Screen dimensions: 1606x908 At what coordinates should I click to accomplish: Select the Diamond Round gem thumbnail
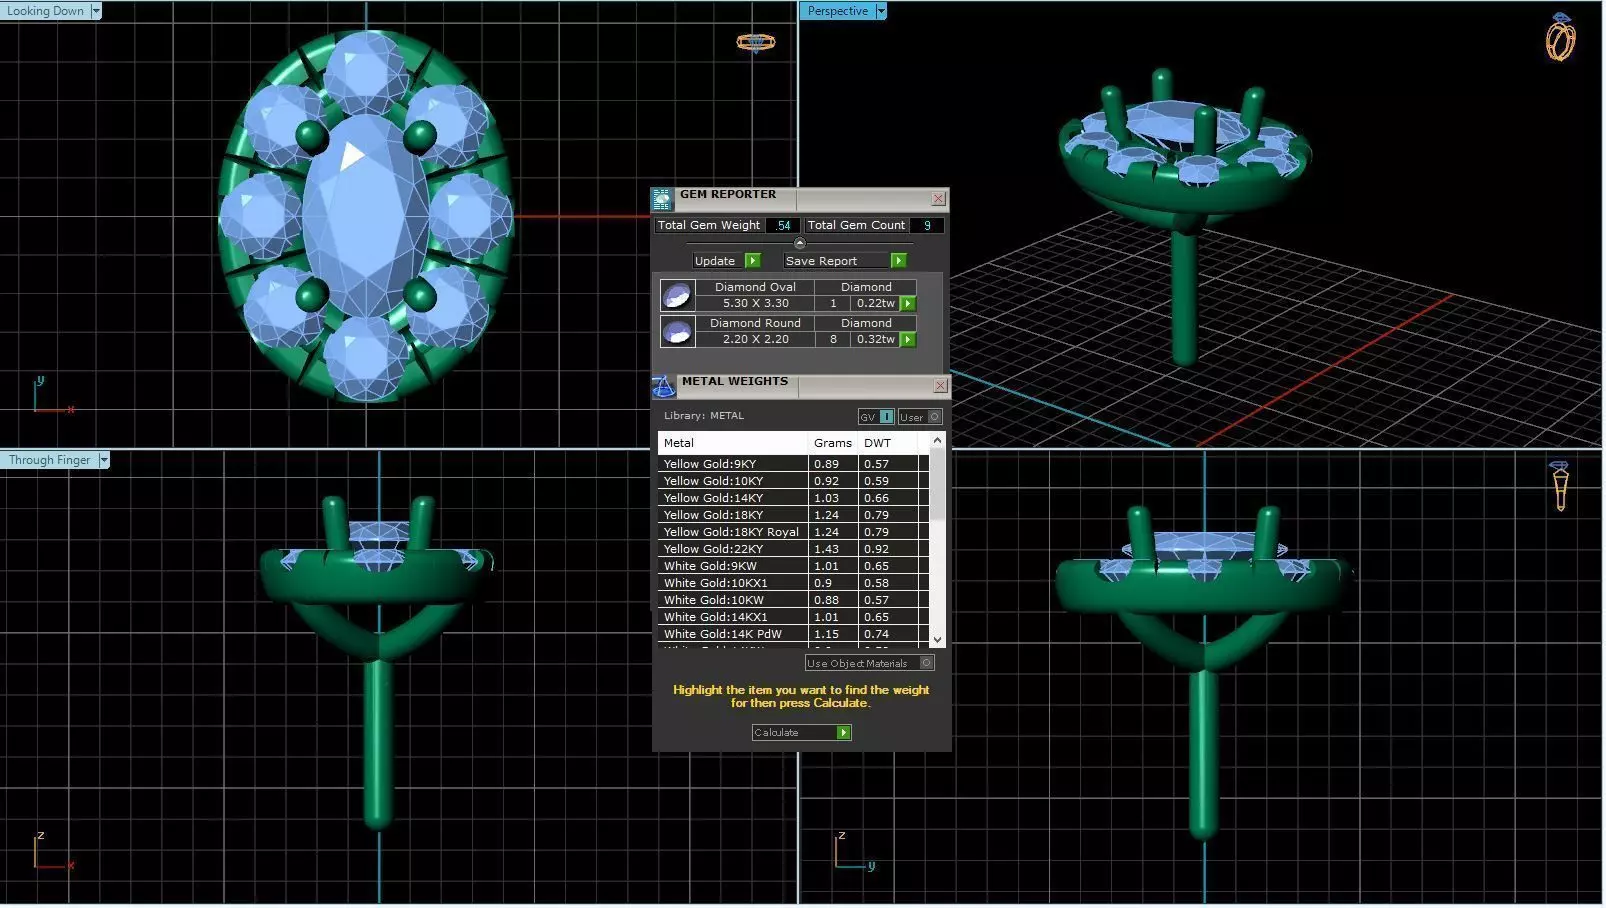tap(677, 332)
